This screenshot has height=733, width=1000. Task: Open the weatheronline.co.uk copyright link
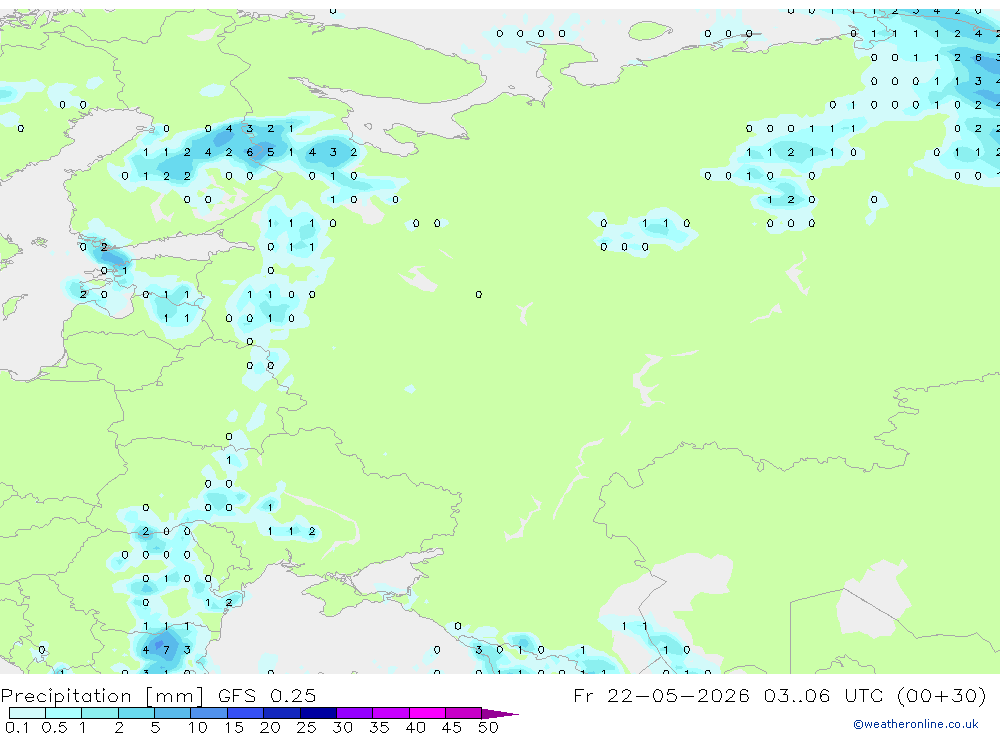(916, 724)
